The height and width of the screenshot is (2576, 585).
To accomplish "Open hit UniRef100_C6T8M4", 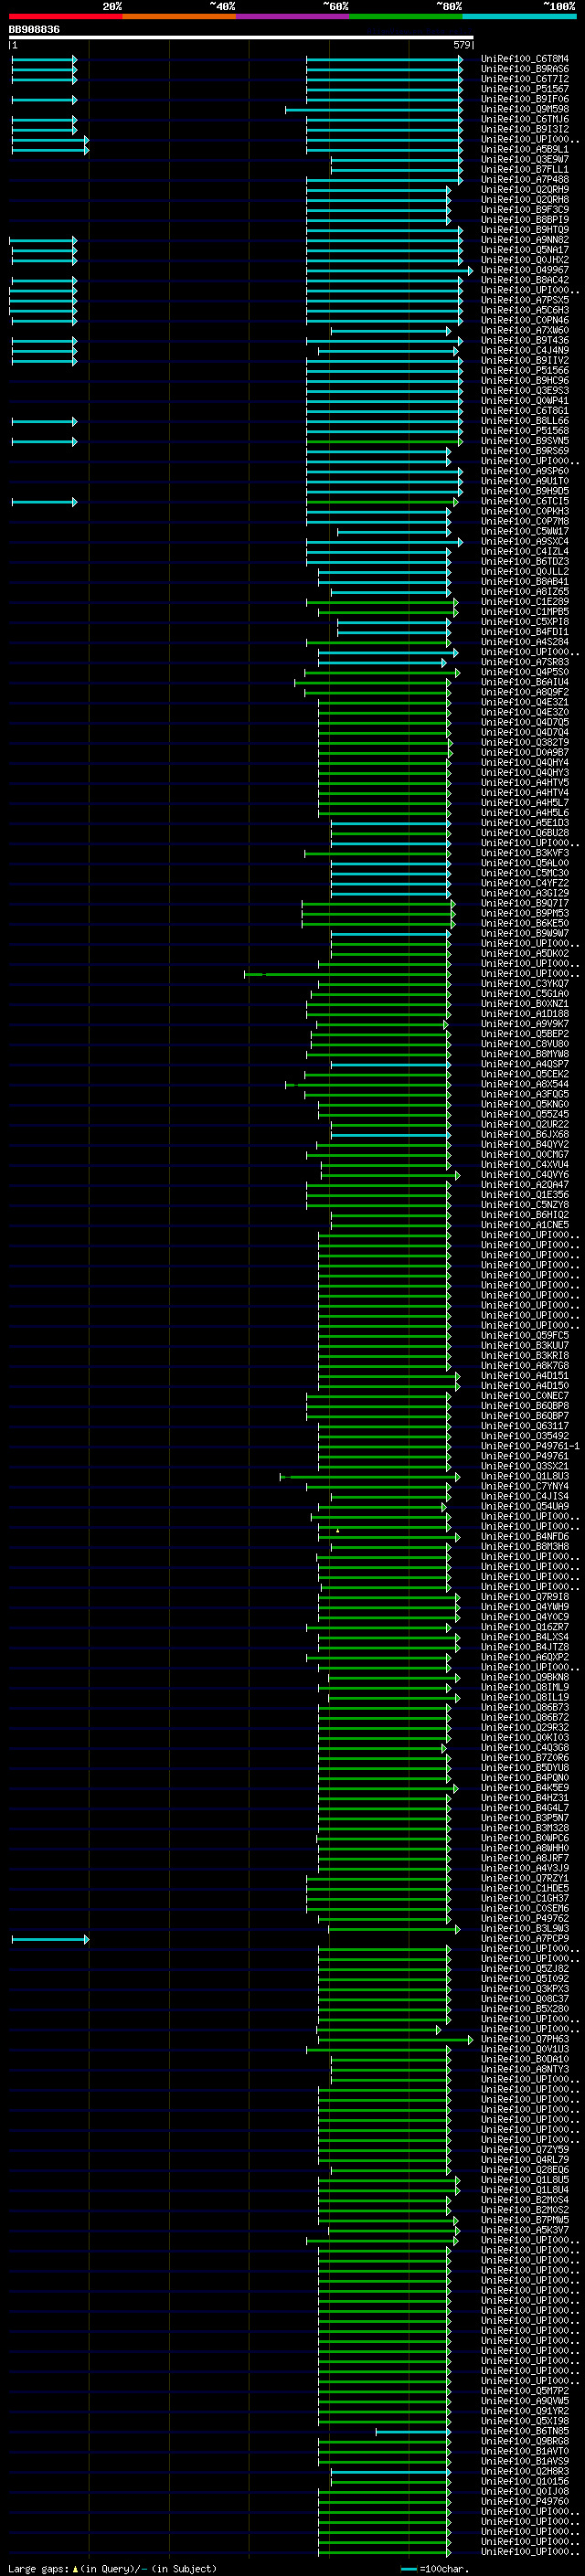I will (525, 59).
